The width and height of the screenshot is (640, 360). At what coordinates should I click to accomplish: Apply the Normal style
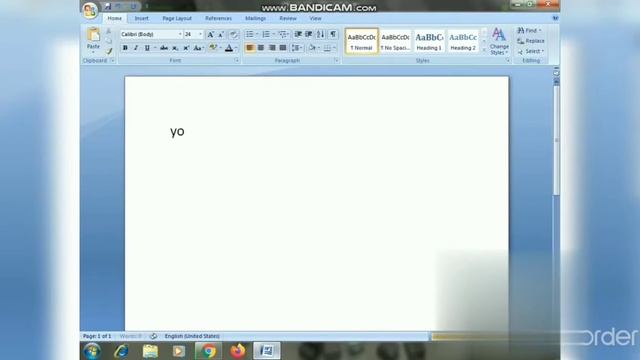(x=362, y=41)
